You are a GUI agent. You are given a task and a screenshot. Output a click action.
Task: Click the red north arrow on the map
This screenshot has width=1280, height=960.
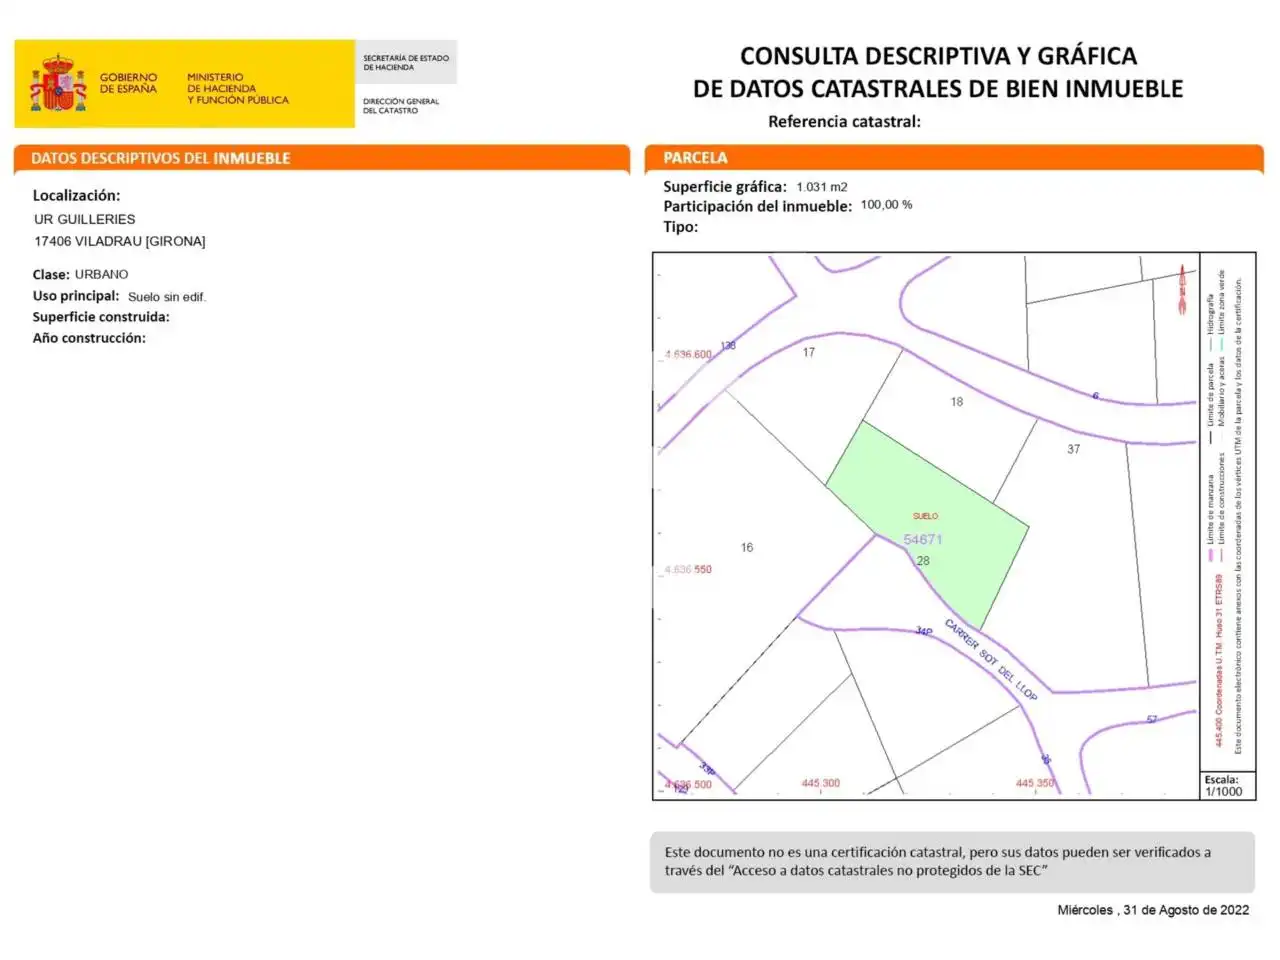coord(1182,289)
